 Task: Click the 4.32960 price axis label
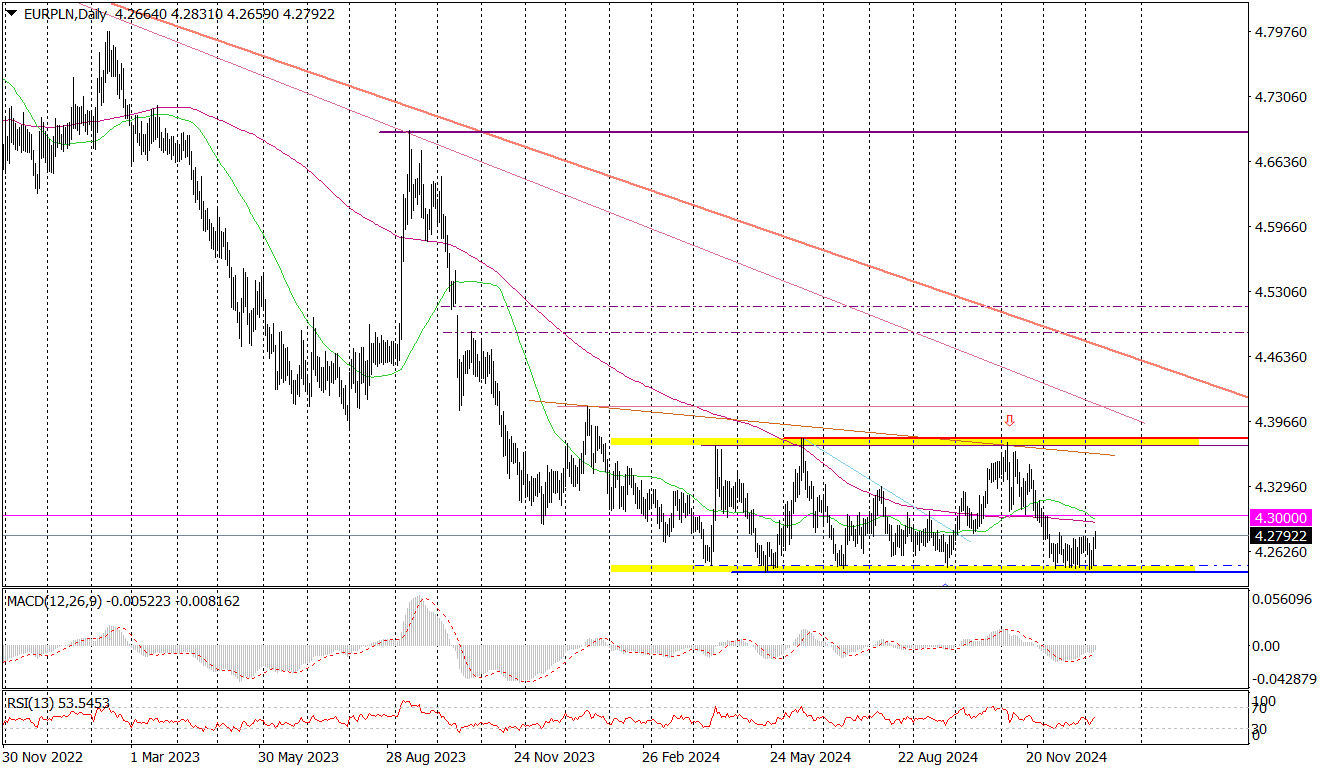tap(1281, 487)
